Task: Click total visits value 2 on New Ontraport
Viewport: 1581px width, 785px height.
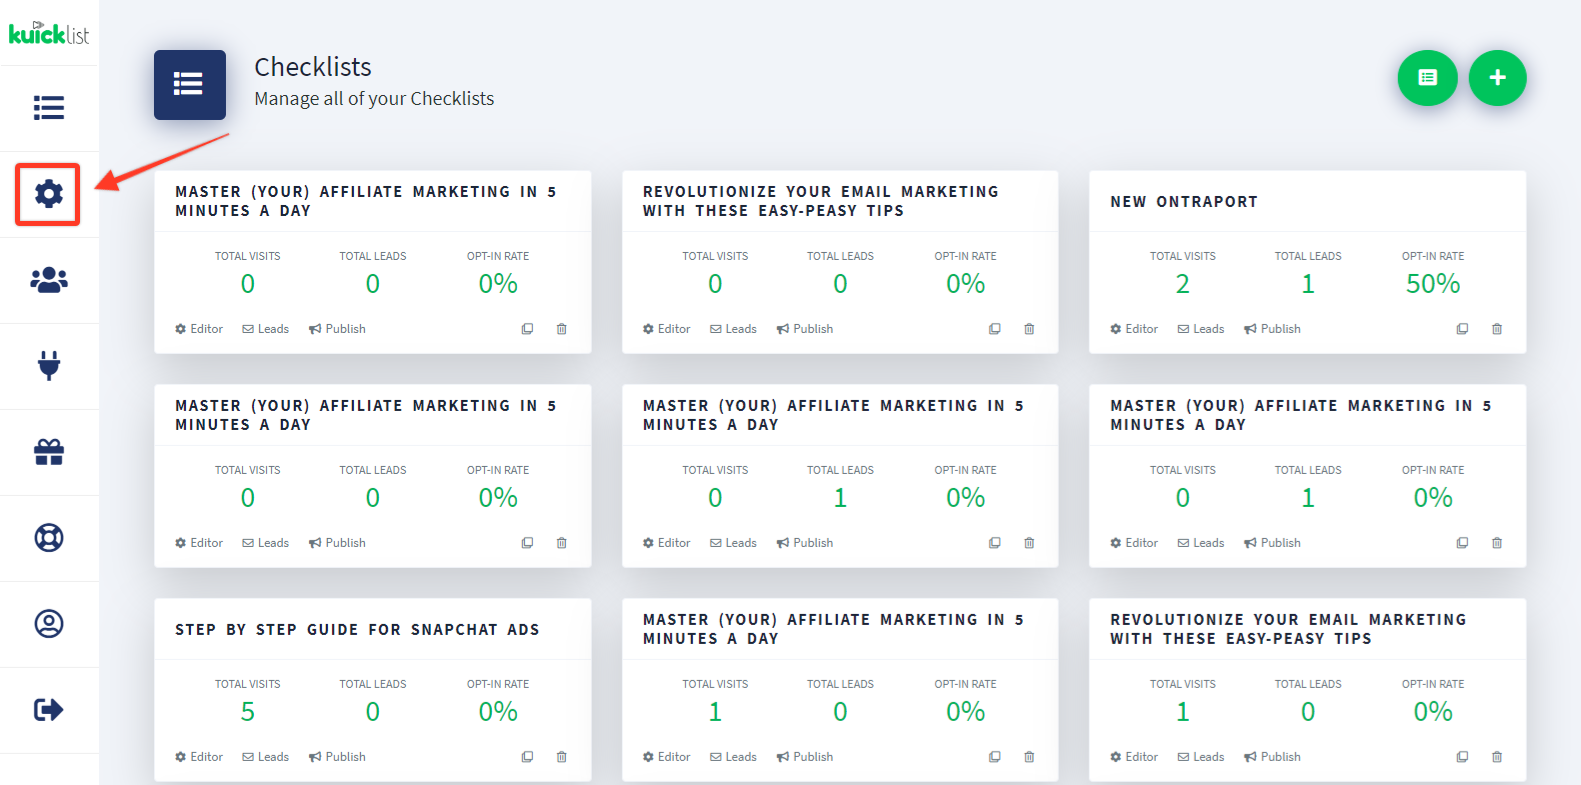Action: pos(1183,284)
